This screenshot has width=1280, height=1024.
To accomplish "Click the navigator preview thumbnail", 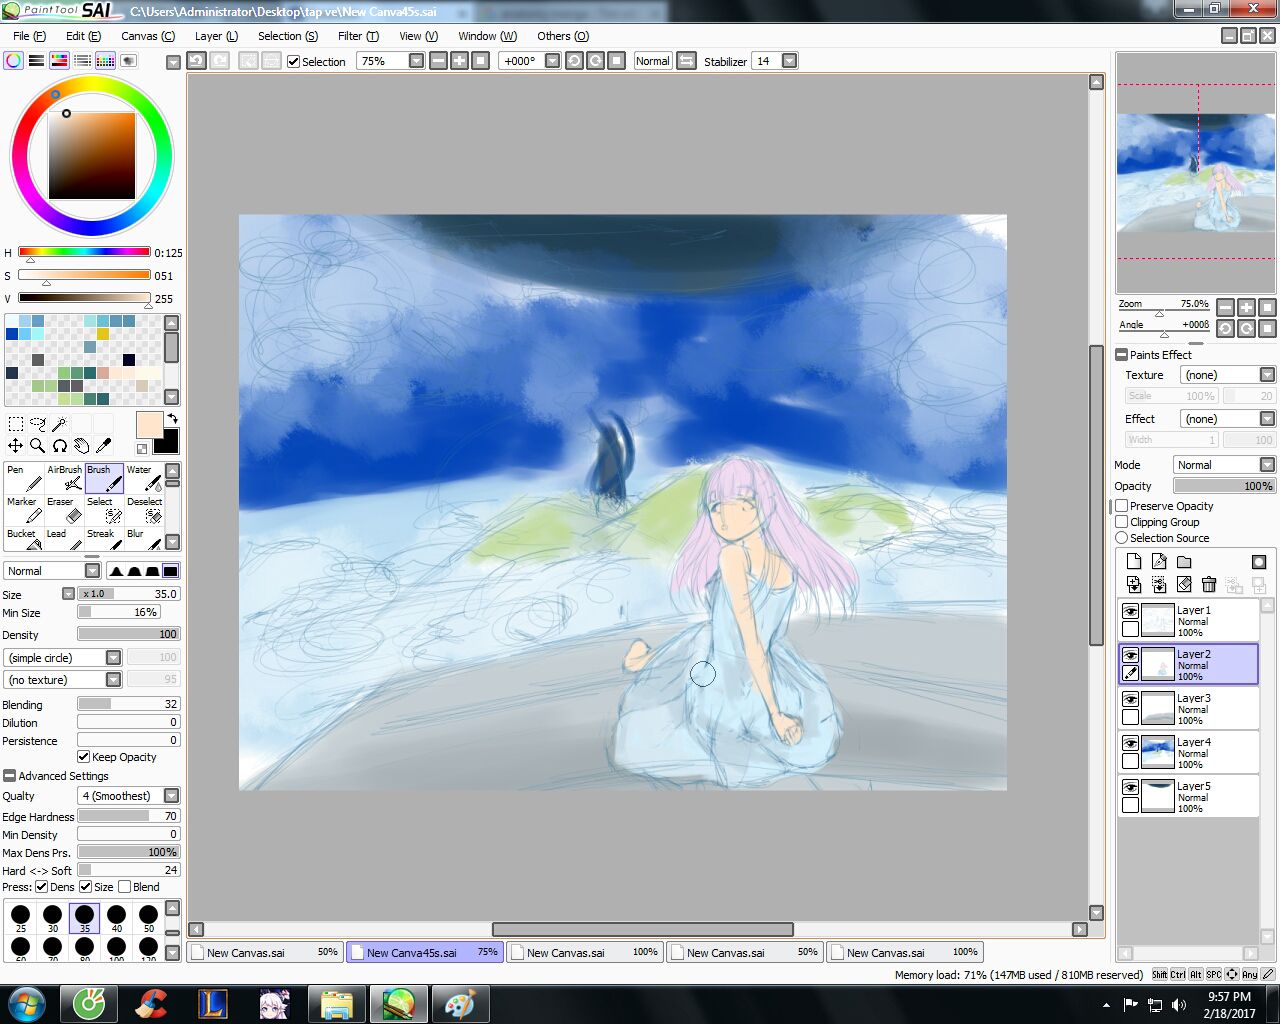I will 1196,174.
